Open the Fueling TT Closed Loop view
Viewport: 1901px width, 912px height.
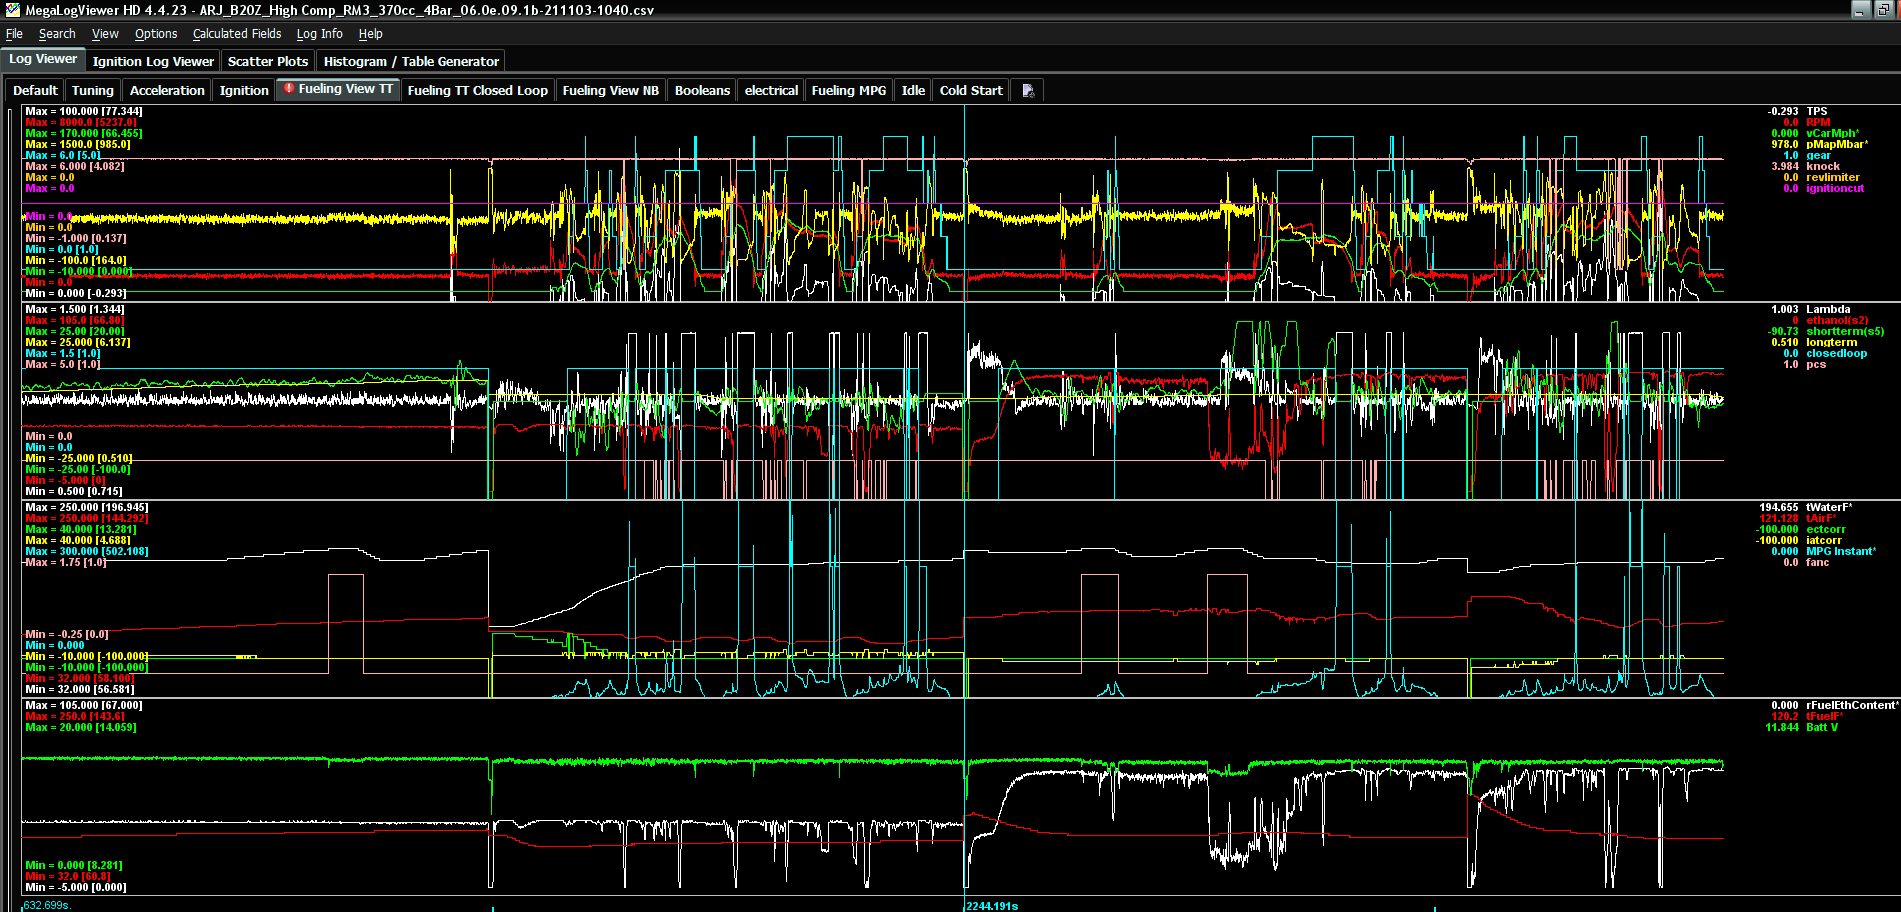(477, 90)
